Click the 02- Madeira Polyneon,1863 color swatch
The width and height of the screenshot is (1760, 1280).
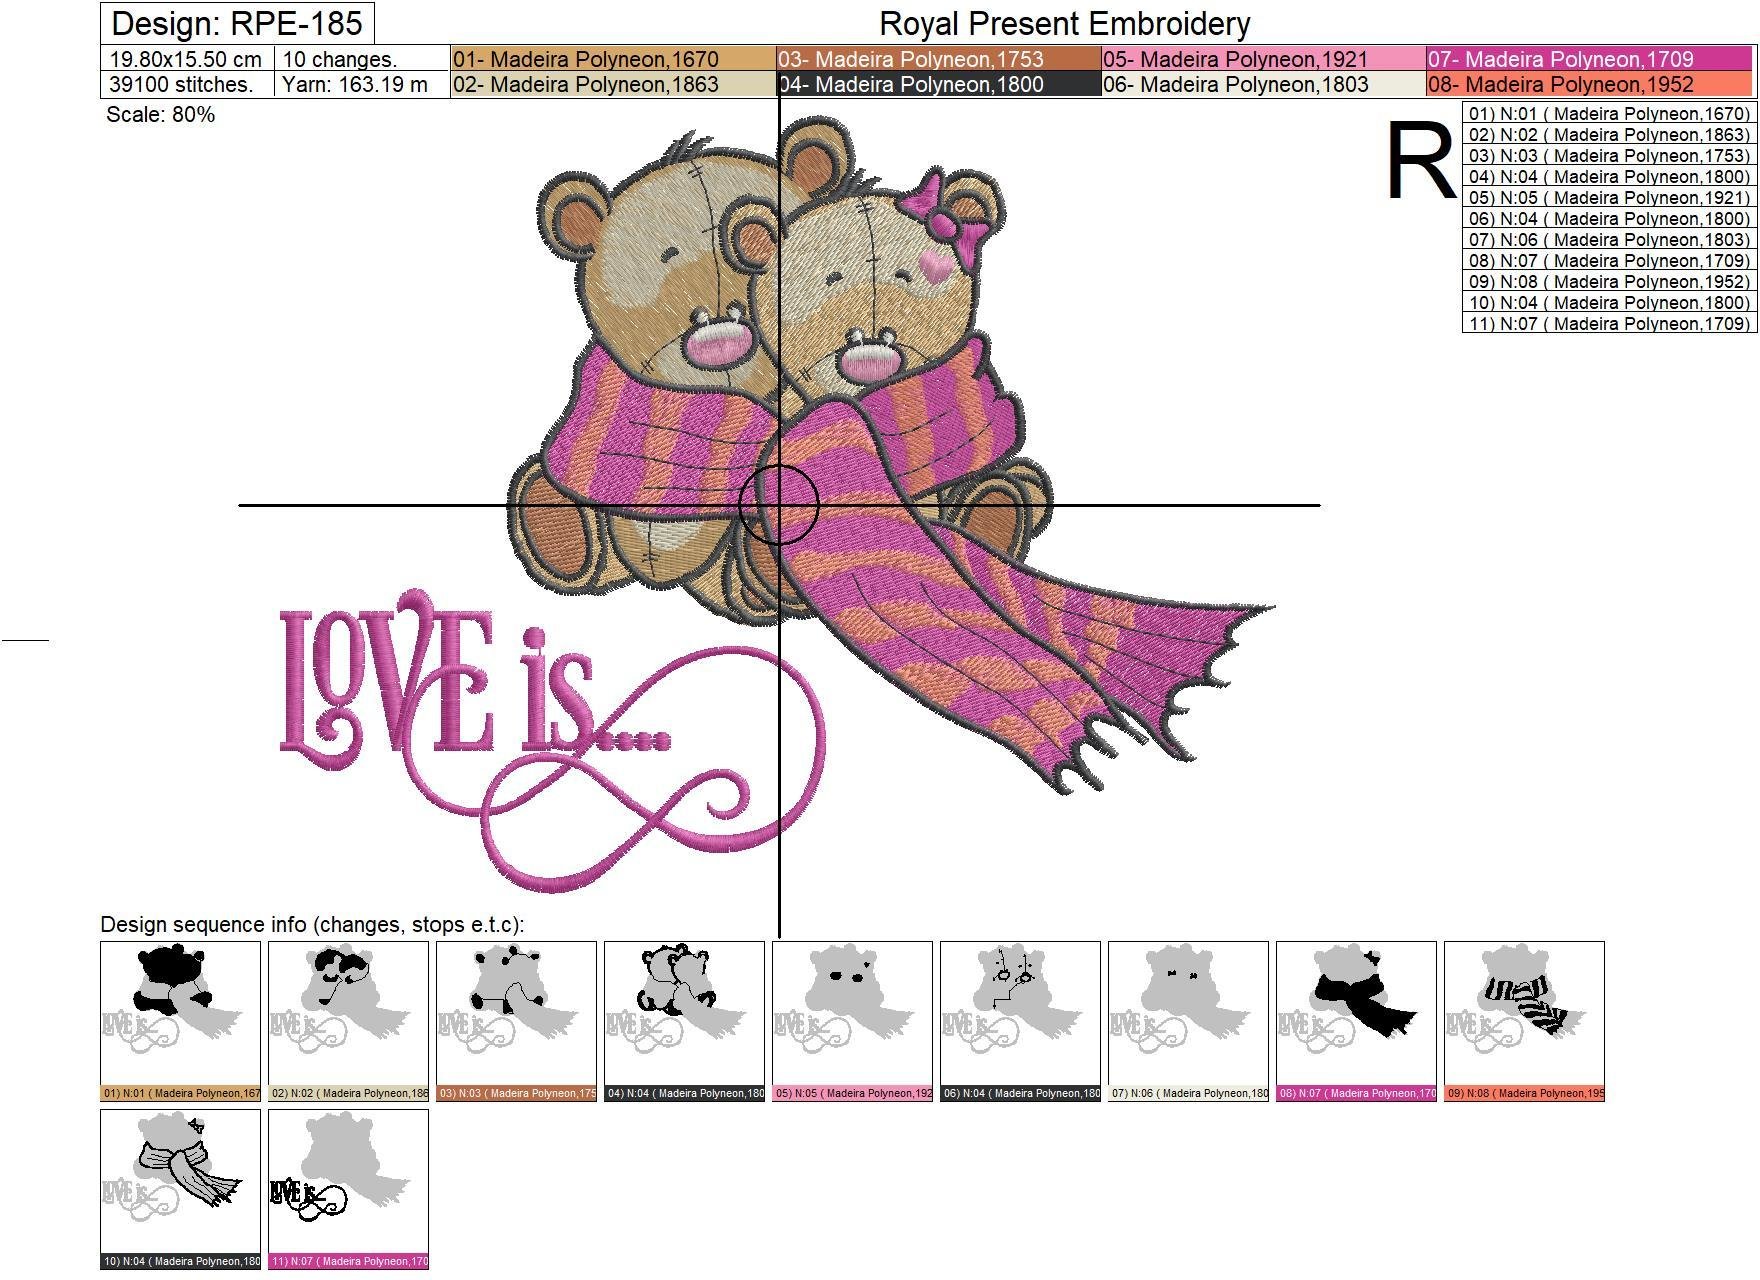pyautogui.click(x=614, y=84)
